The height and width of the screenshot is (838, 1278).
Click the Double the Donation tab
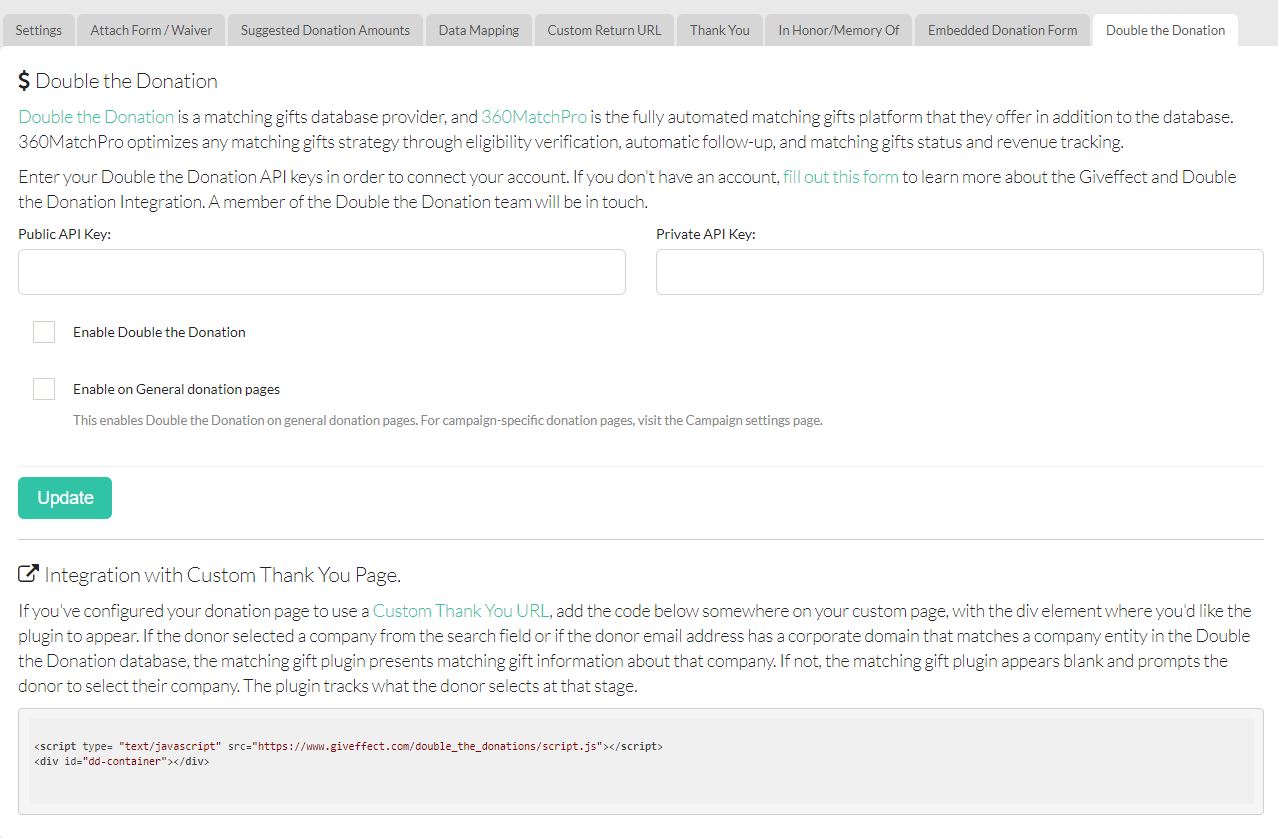pyautogui.click(x=1165, y=30)
